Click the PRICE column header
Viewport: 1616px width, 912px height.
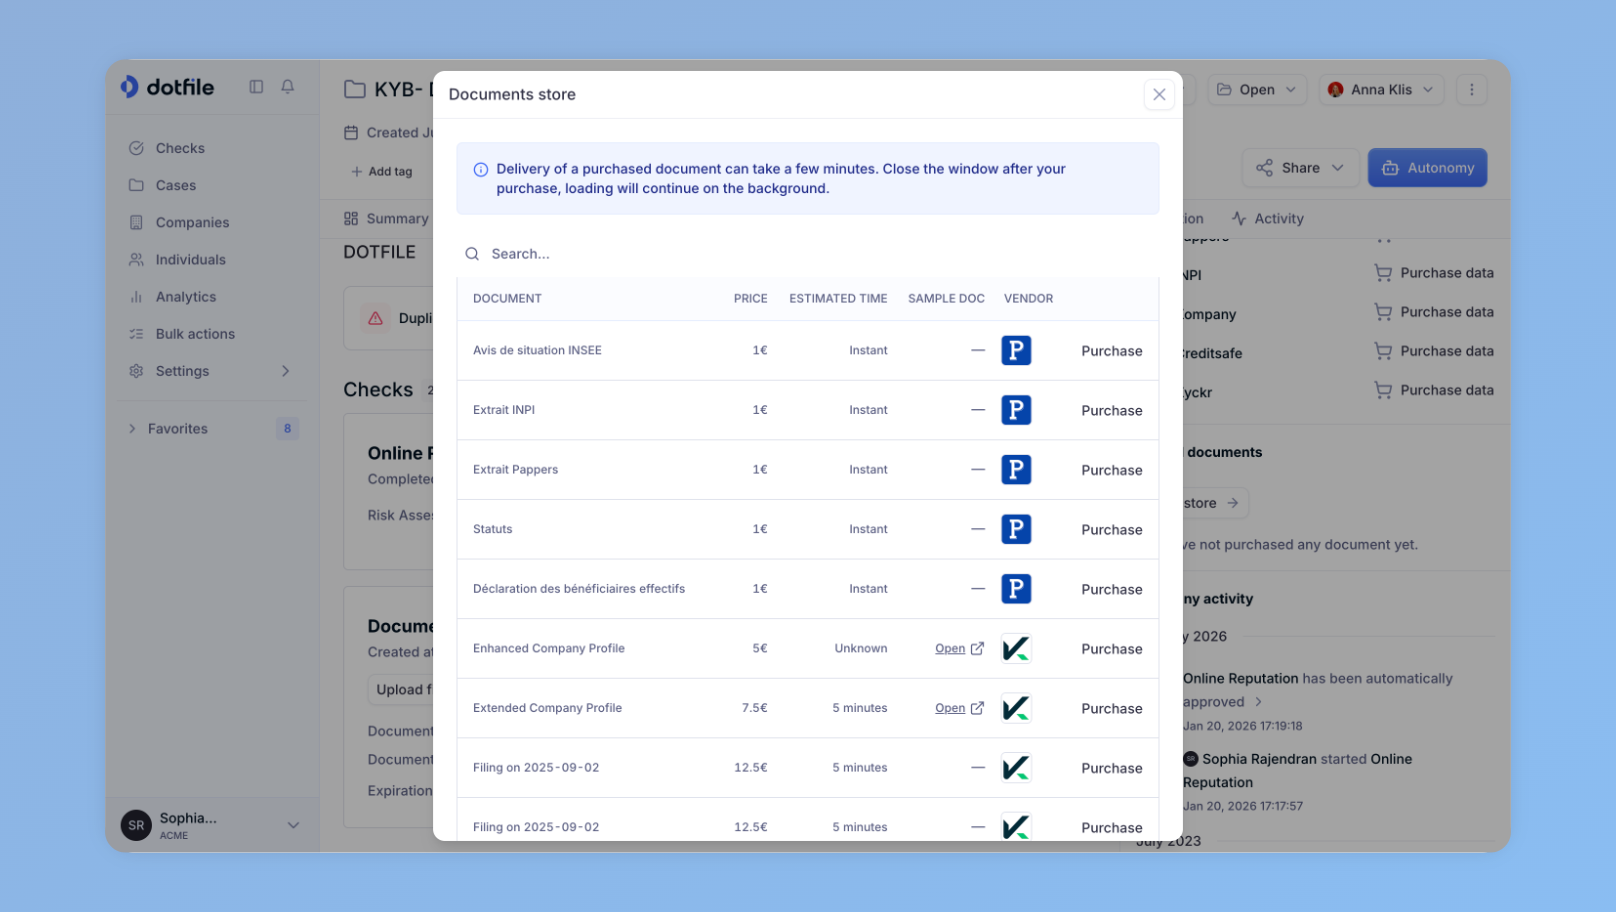[x=750, y=299]
